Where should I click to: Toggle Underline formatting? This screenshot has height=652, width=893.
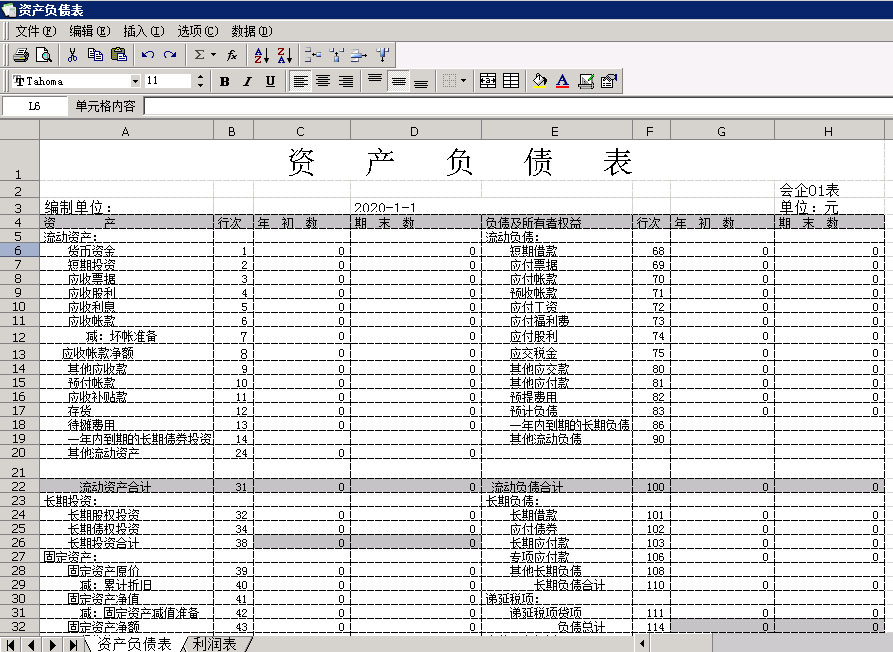[x=270, y=81]
